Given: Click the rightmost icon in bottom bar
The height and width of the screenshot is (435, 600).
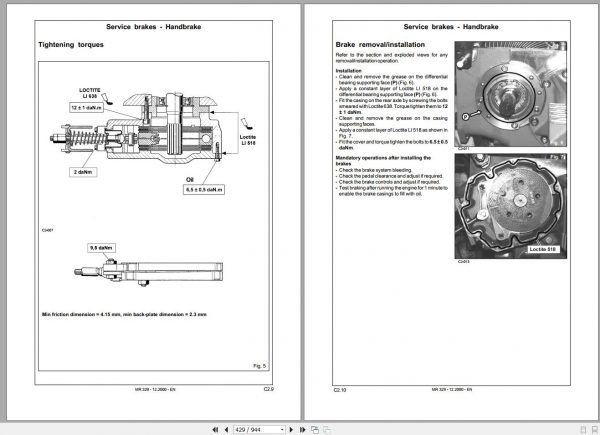Looking at the screenshot, I should [595, 430].
